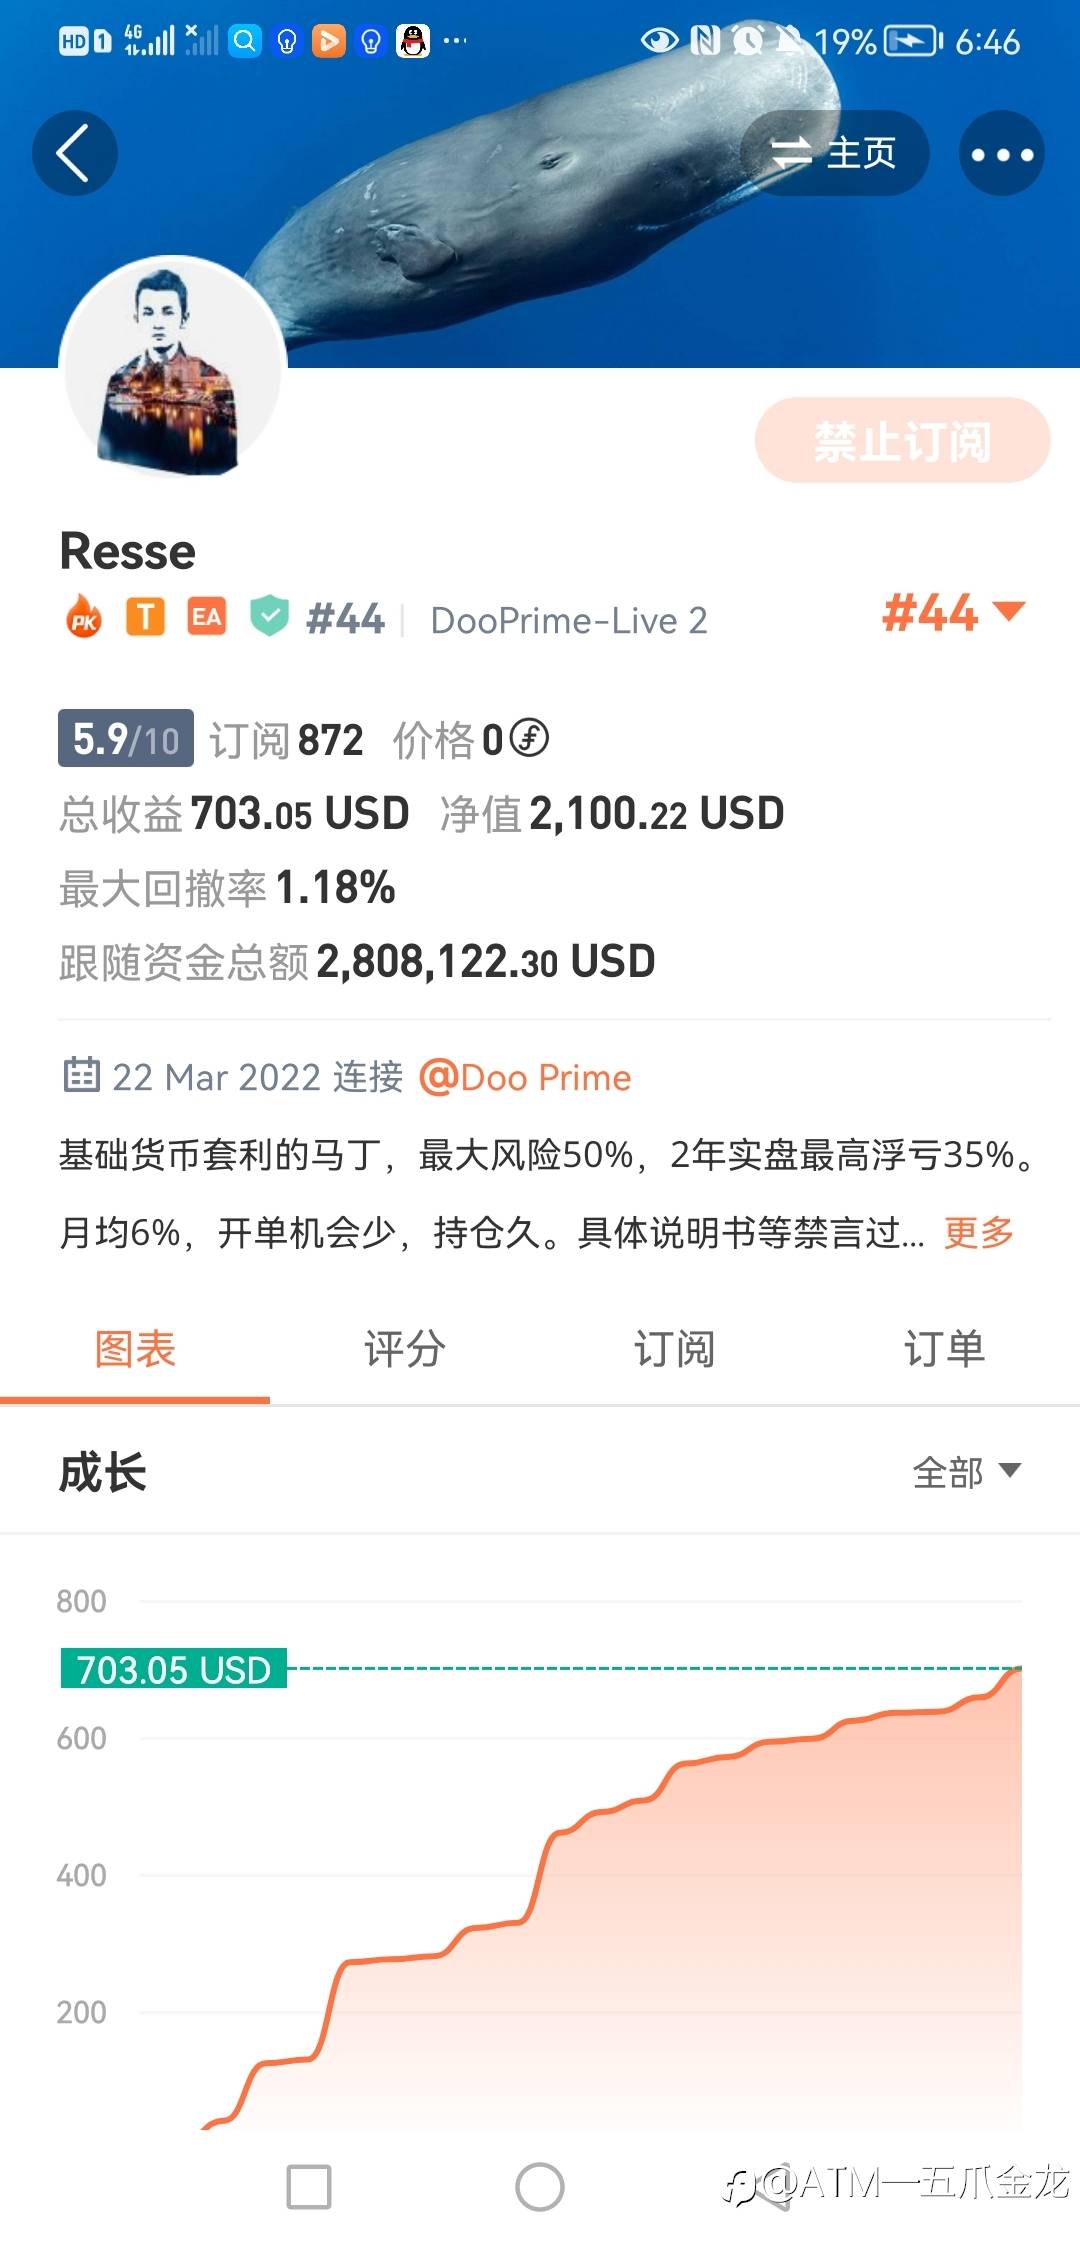Expand description with 更多 link
Viewport: 1080px width, 2244px height.
coord(978,1232)
